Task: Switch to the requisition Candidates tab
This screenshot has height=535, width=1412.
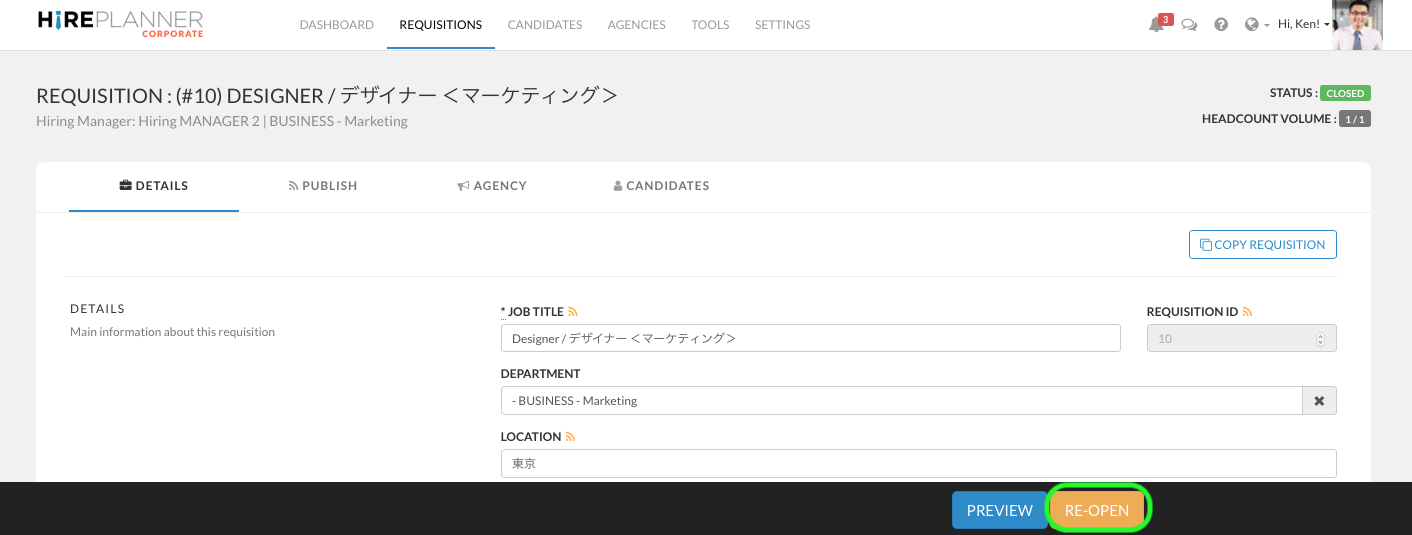Action: point(661,186)
